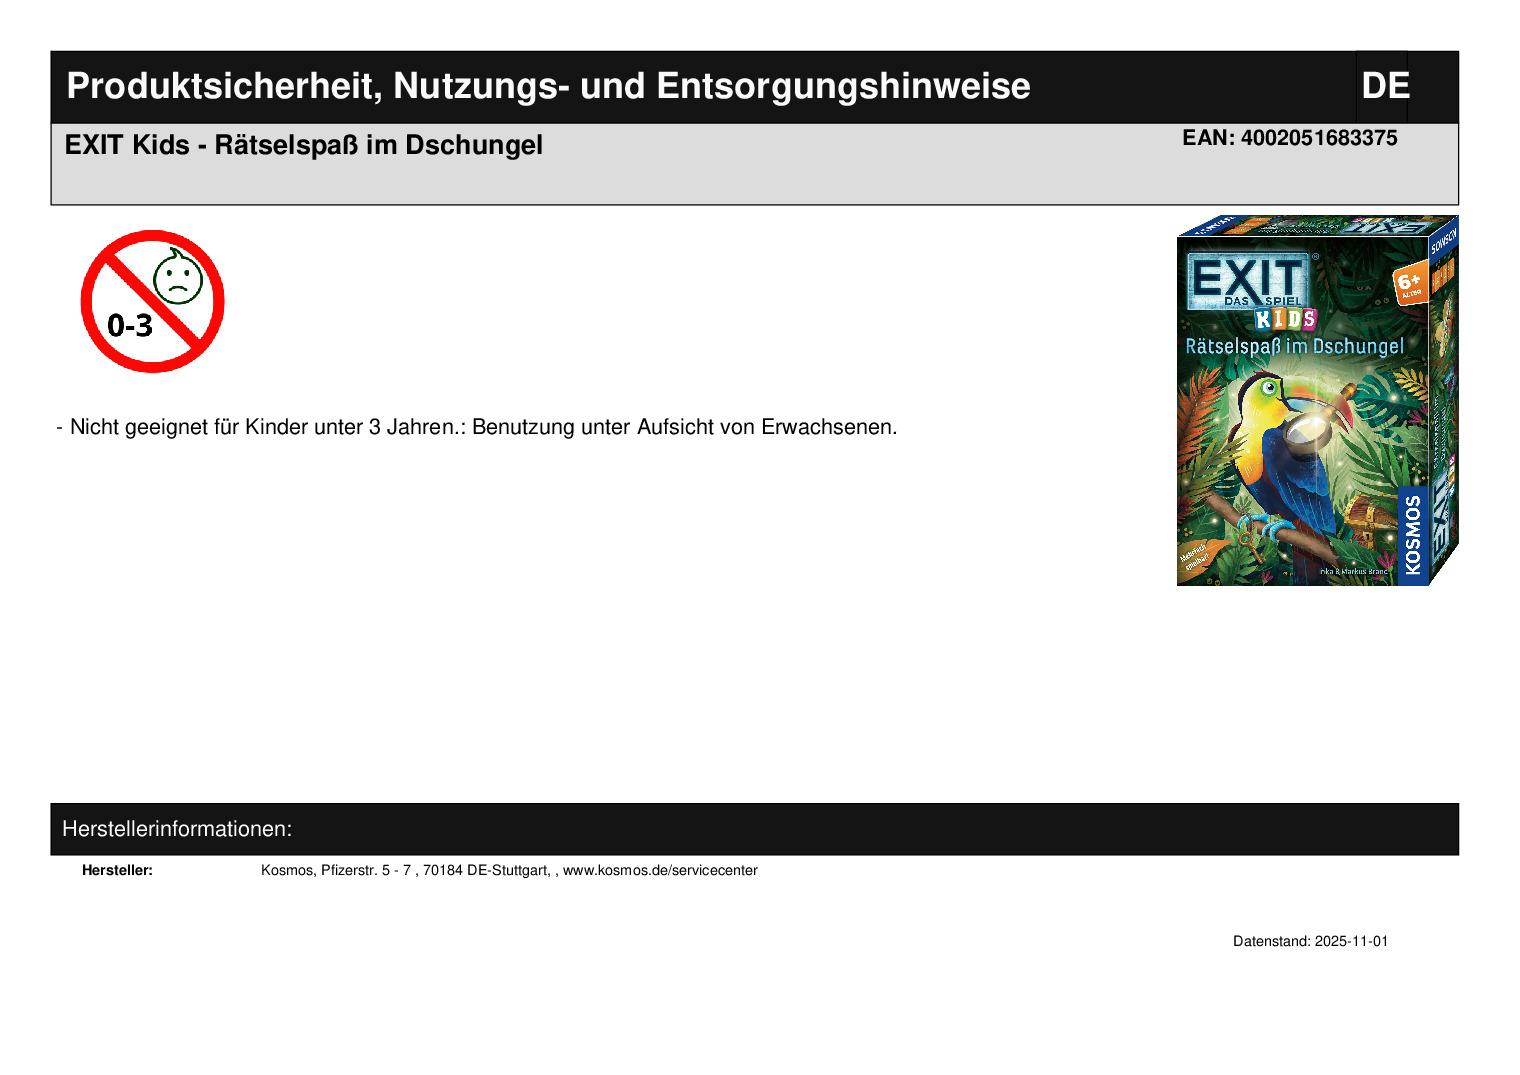Click the red 0-3 age warning symbol
This screenshot has width=1520, height=1075.
click(x=152, y=301)
